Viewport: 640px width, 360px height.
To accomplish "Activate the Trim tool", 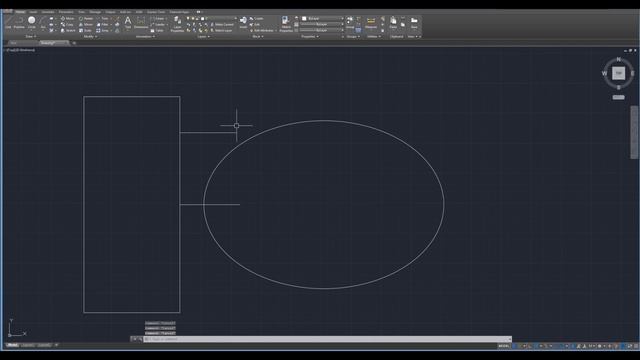I will (102, 19).
